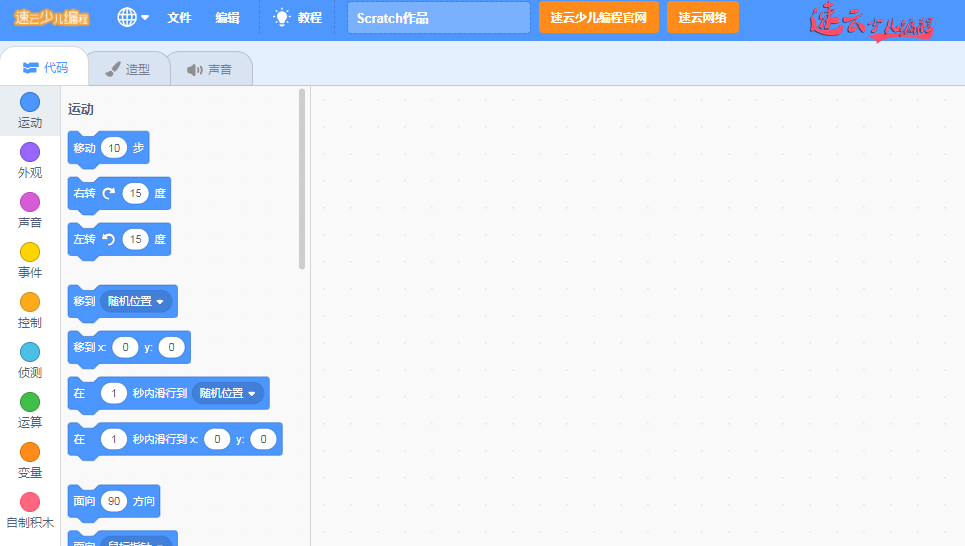965x546 pixels.
Task: Select the 声音 (Sound) category circle
Action: tap(30, 202)
